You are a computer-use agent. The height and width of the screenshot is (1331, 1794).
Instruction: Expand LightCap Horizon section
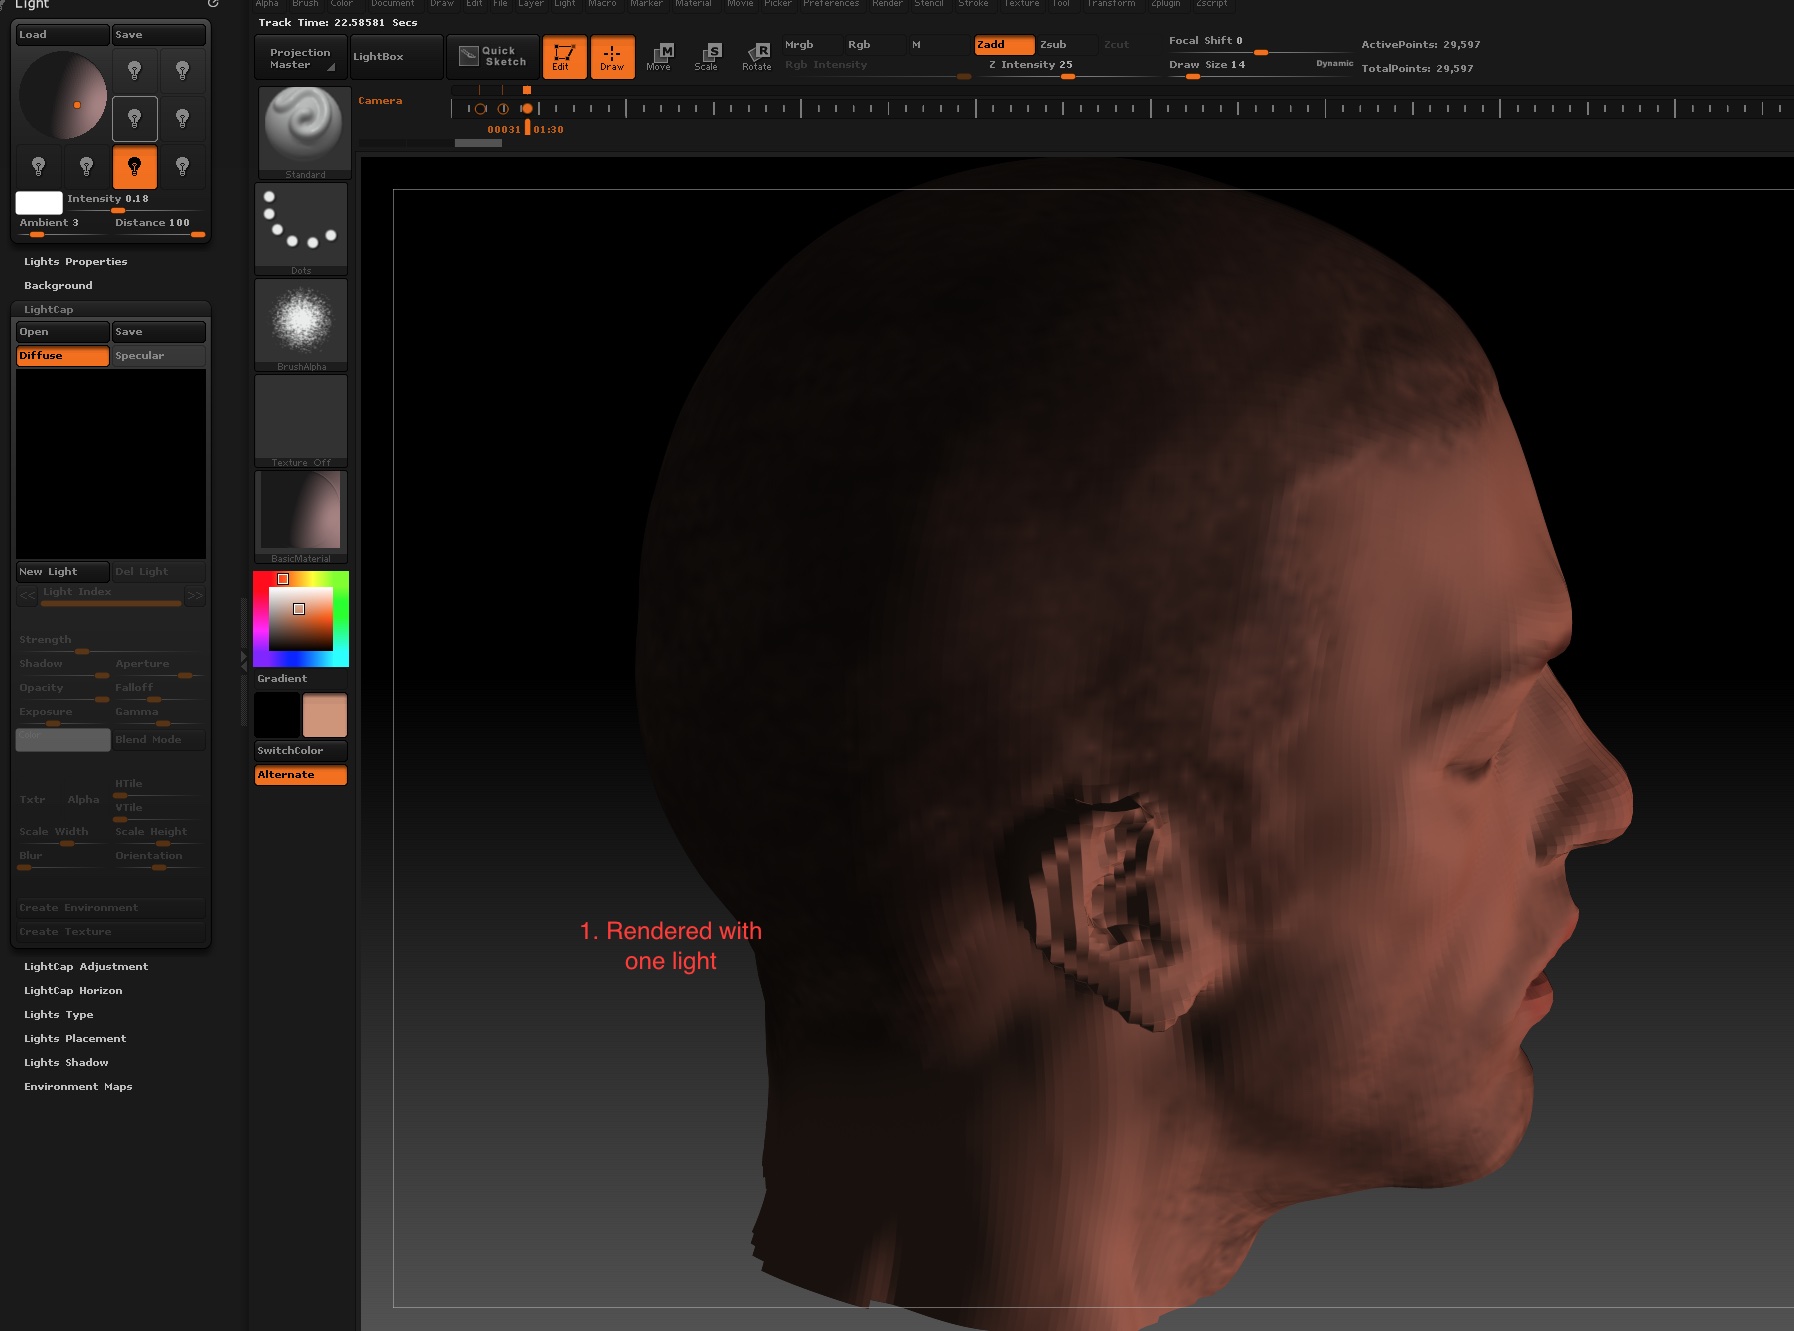tap(73, 991)
